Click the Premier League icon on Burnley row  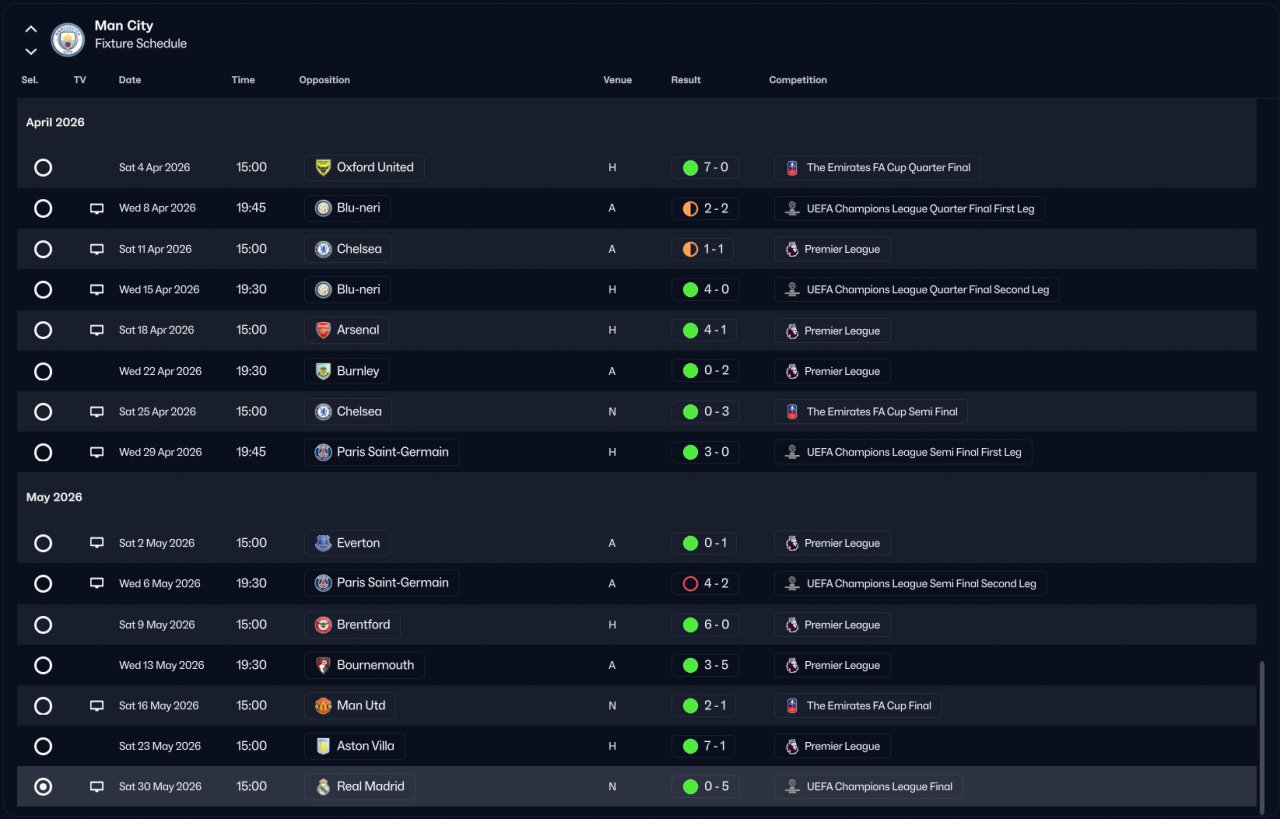tap(792, 371)
